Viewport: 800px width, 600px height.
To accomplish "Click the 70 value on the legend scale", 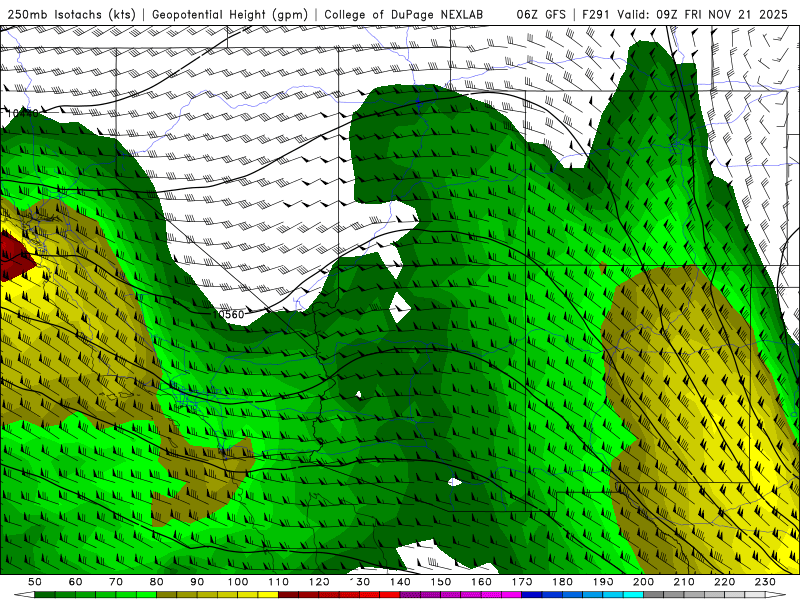I will (x=116, y=582).
